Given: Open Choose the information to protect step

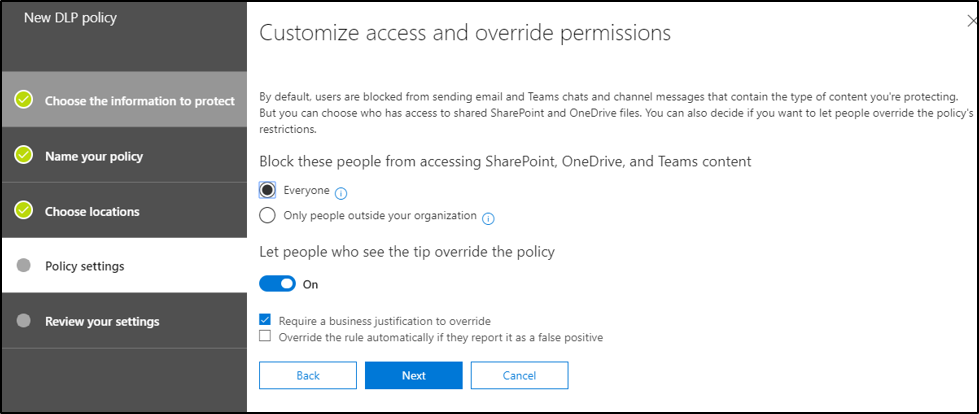Looking at the screenshot, I should click(139, 100).
